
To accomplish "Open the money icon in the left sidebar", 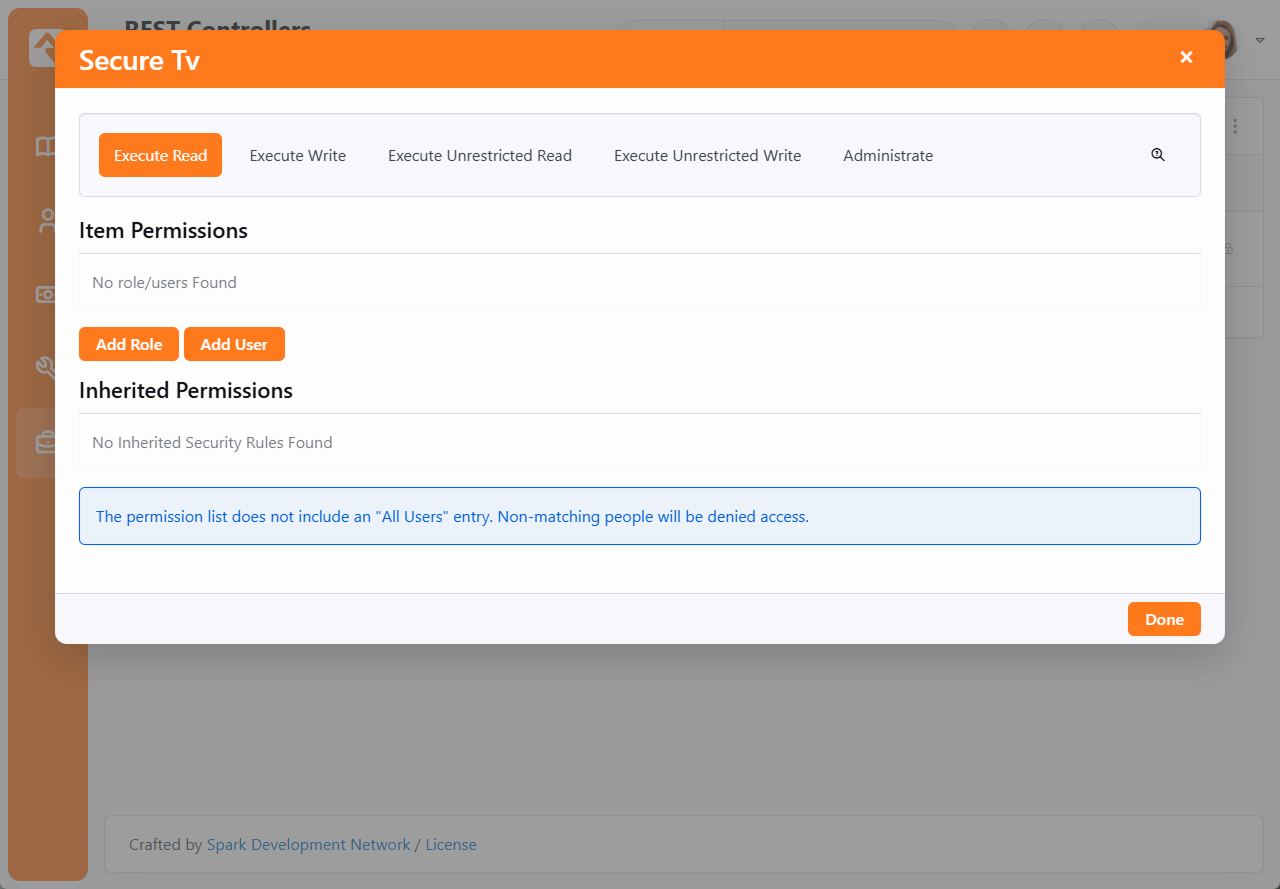I will click(45, 294).
